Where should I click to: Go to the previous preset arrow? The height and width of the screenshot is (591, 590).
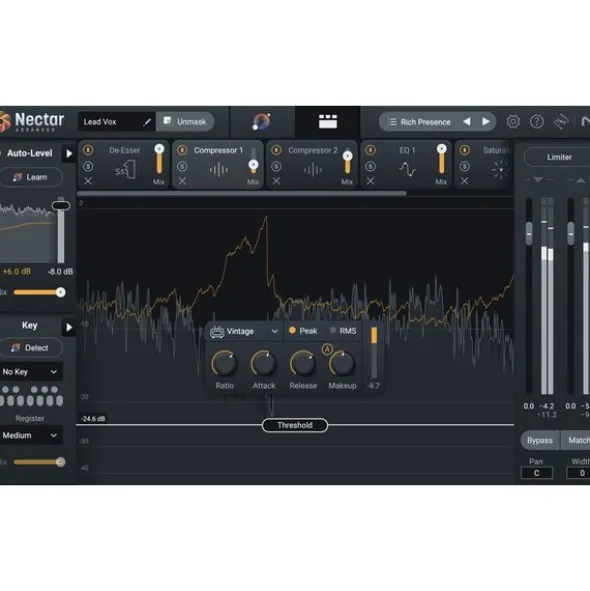tap(467, 122)
